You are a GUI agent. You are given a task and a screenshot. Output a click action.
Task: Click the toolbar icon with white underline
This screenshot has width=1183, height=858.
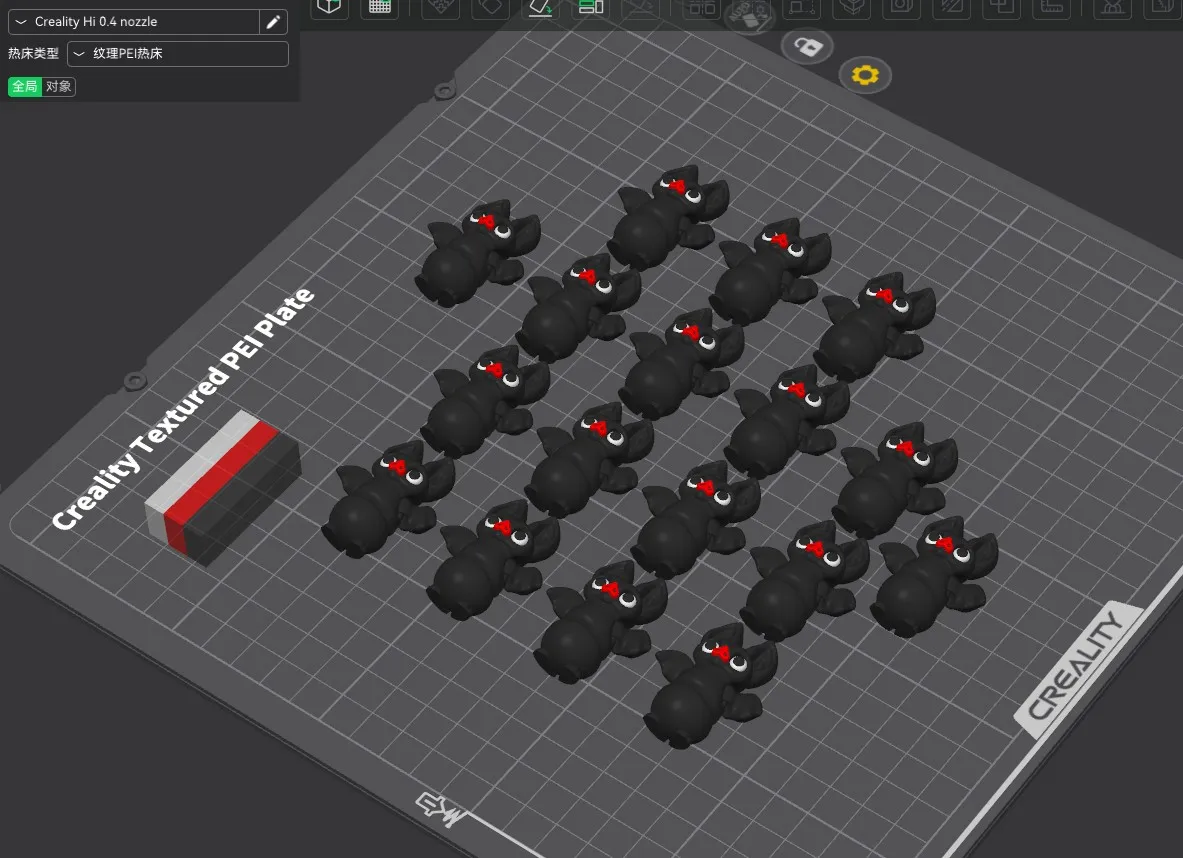(540, 8)
